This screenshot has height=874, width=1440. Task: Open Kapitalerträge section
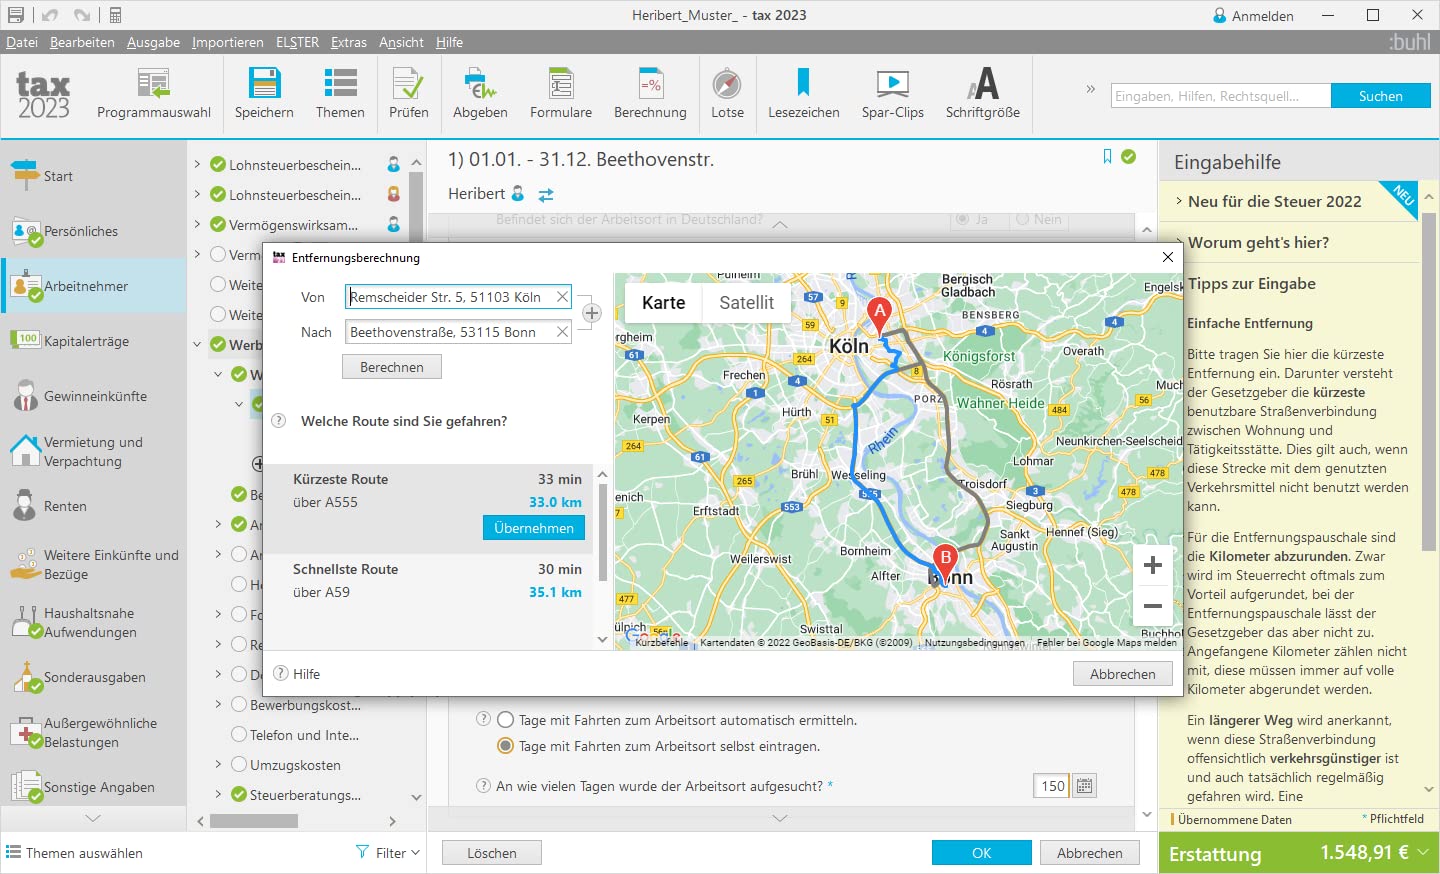pos(94,341)
